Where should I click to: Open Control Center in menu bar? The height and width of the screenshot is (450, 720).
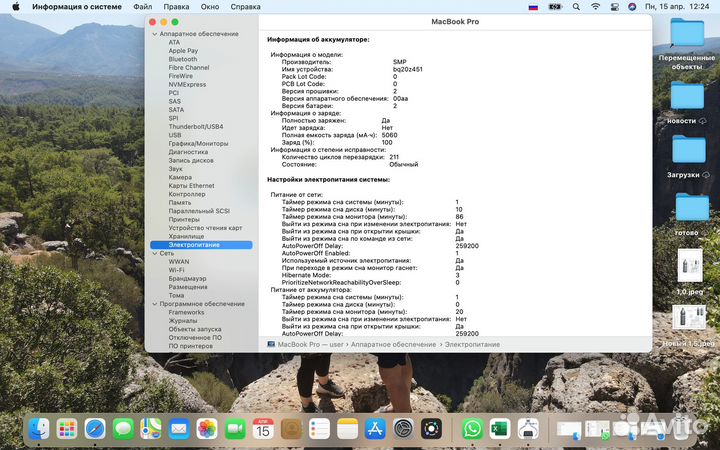[x=614, y=7]
